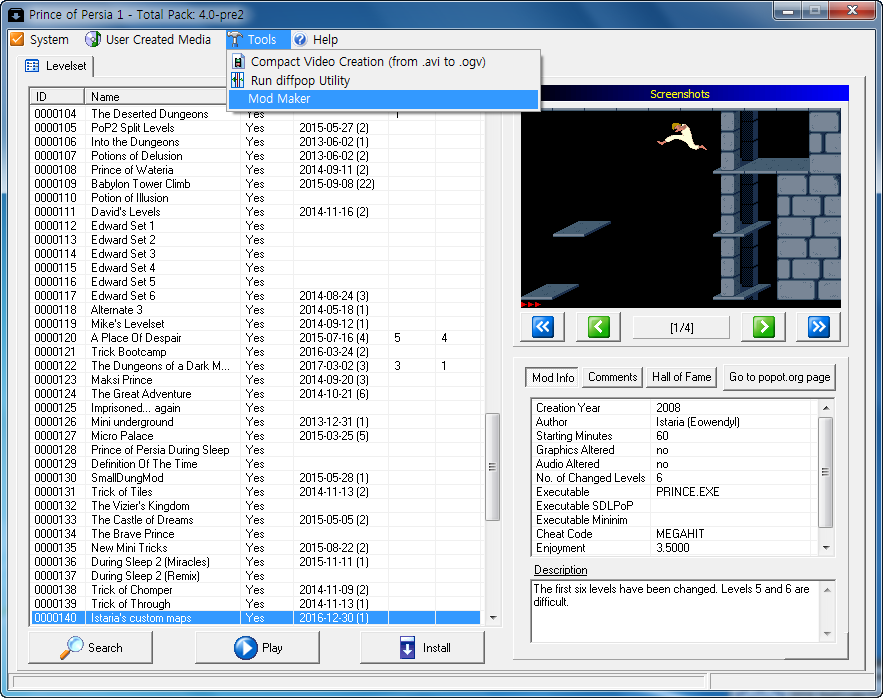Click the Install download icon
The height and width of the screenshot is (698, 883).
click(x=408, y=647)
